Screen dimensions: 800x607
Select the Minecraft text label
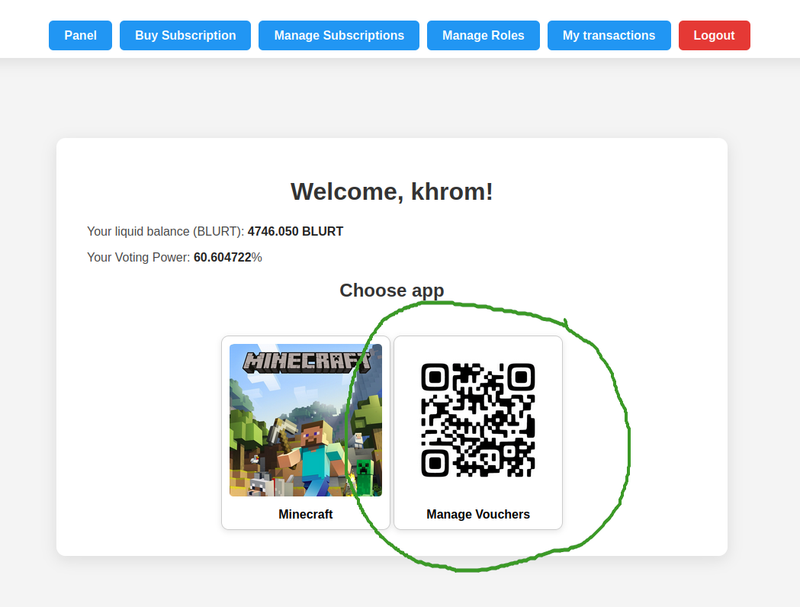click(305, 514)
